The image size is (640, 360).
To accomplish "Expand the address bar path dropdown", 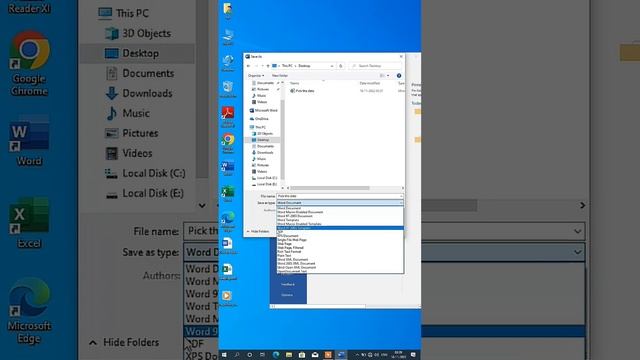I will (x=332, y=66).
